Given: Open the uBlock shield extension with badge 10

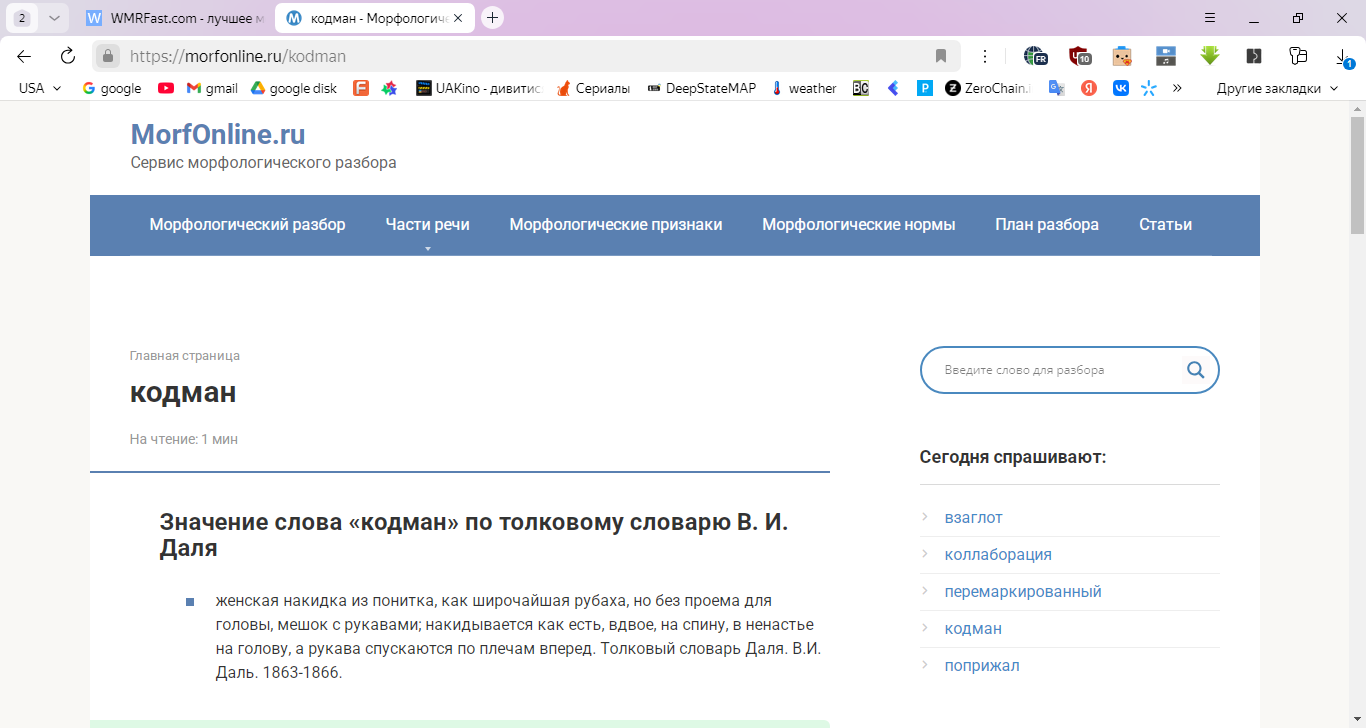Looking at the screenshot, I should click(1079, 56).
